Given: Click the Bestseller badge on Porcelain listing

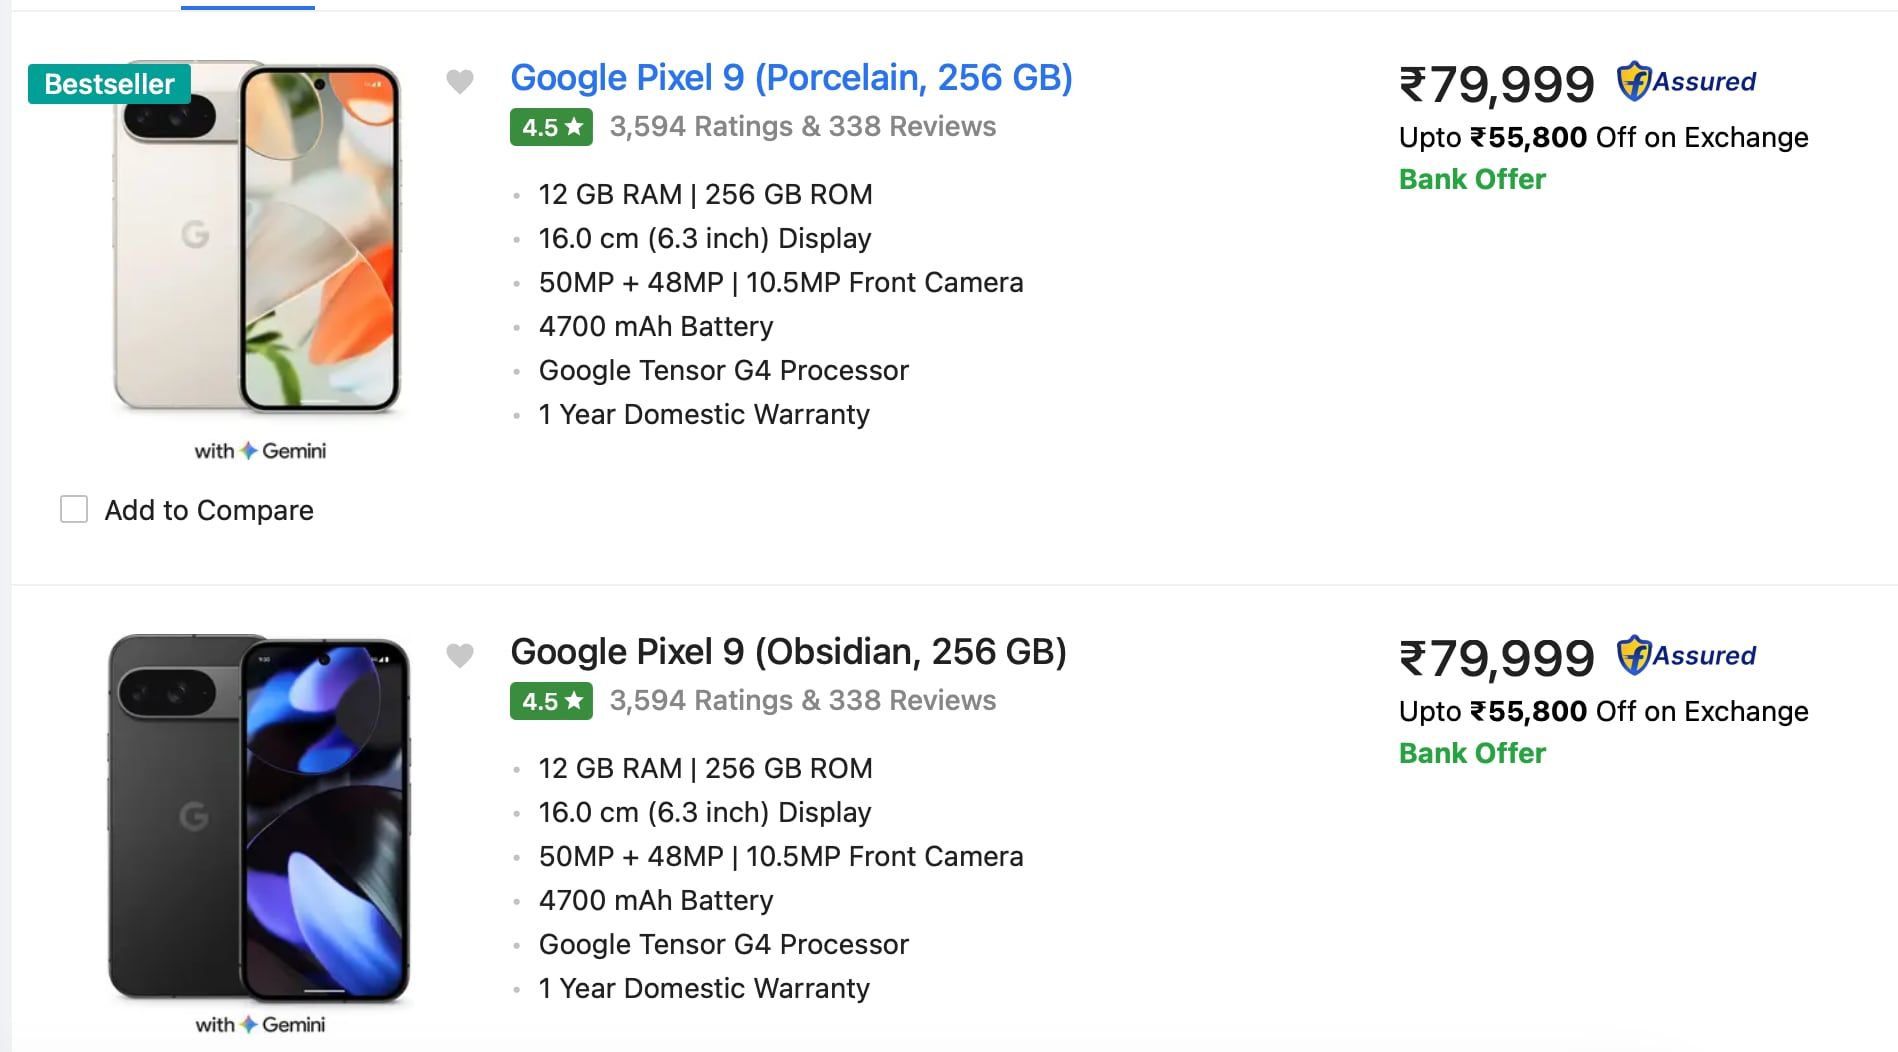Looking at the screenshot, I should [x=108, y=84].
